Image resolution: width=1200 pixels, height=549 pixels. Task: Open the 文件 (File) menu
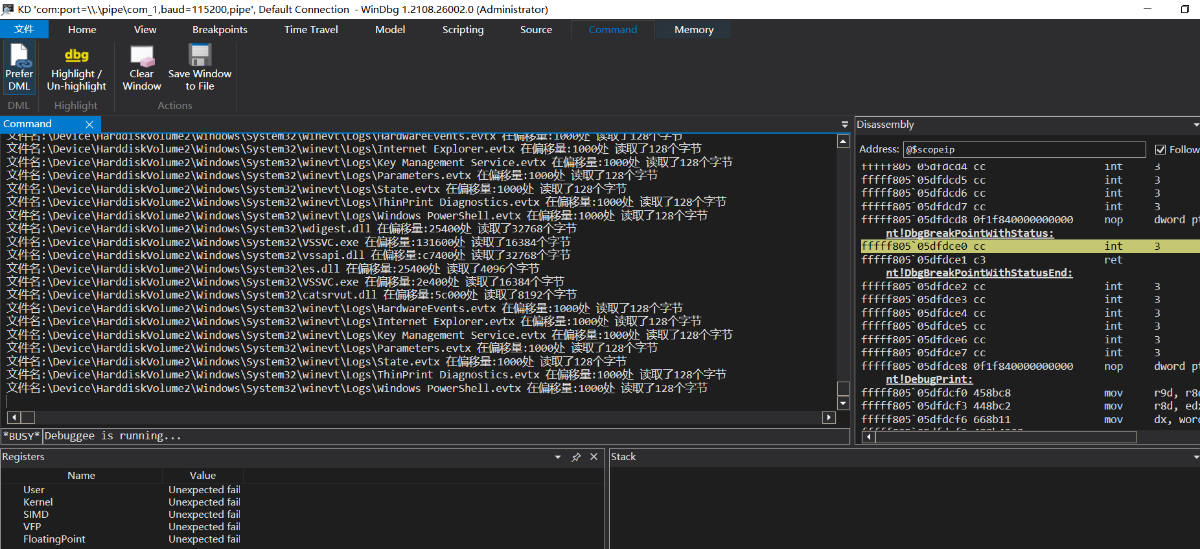(x=24, y=29)
